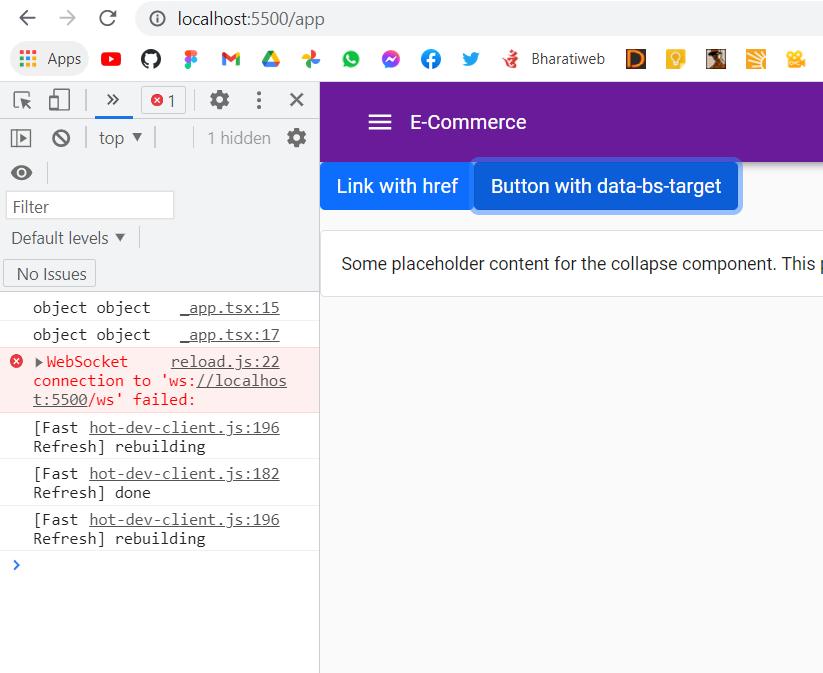Clear the console with the block icon
The height and width of the screenshot is (673, 823).
click(61, 138)
